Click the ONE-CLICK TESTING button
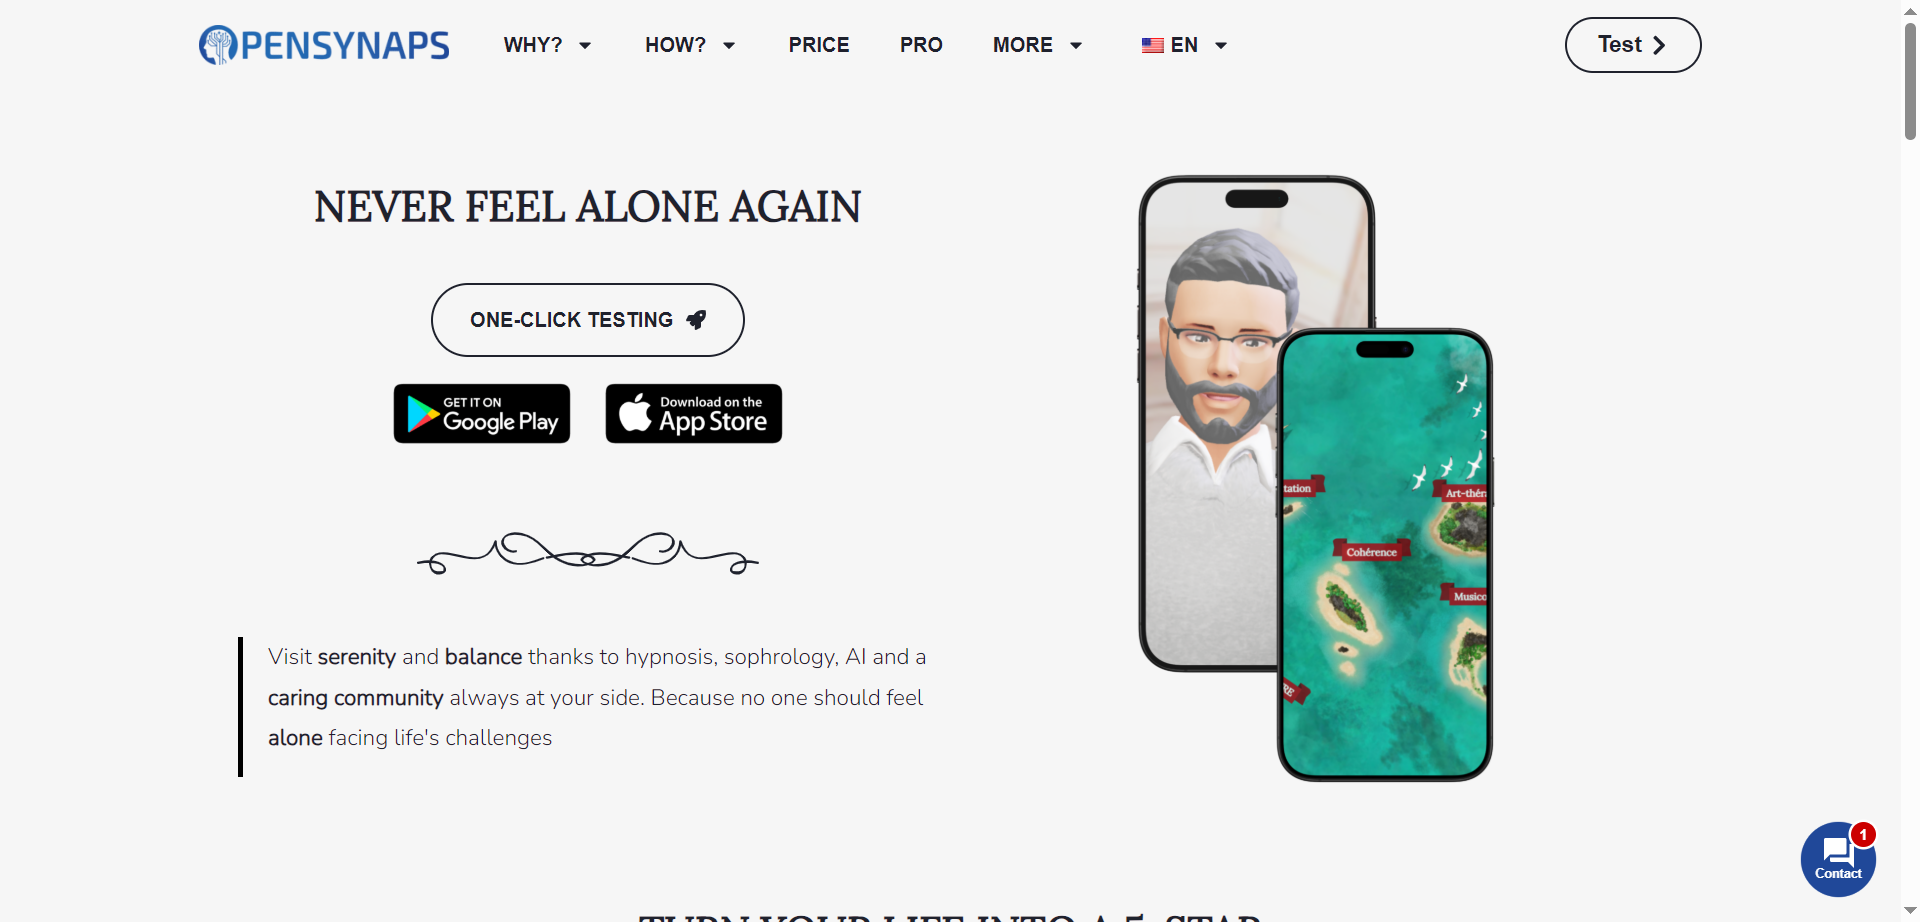 [588, 320]
